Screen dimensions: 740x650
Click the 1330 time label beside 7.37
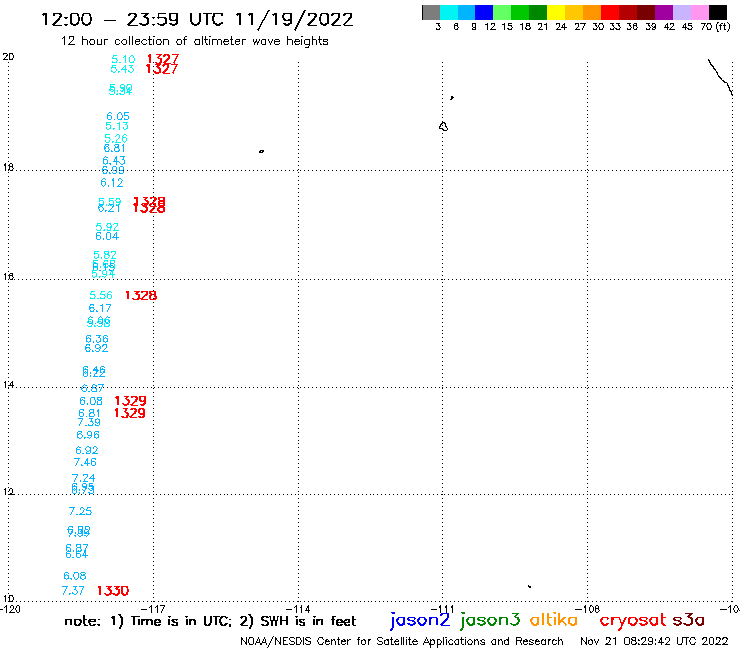click(113, 591)
